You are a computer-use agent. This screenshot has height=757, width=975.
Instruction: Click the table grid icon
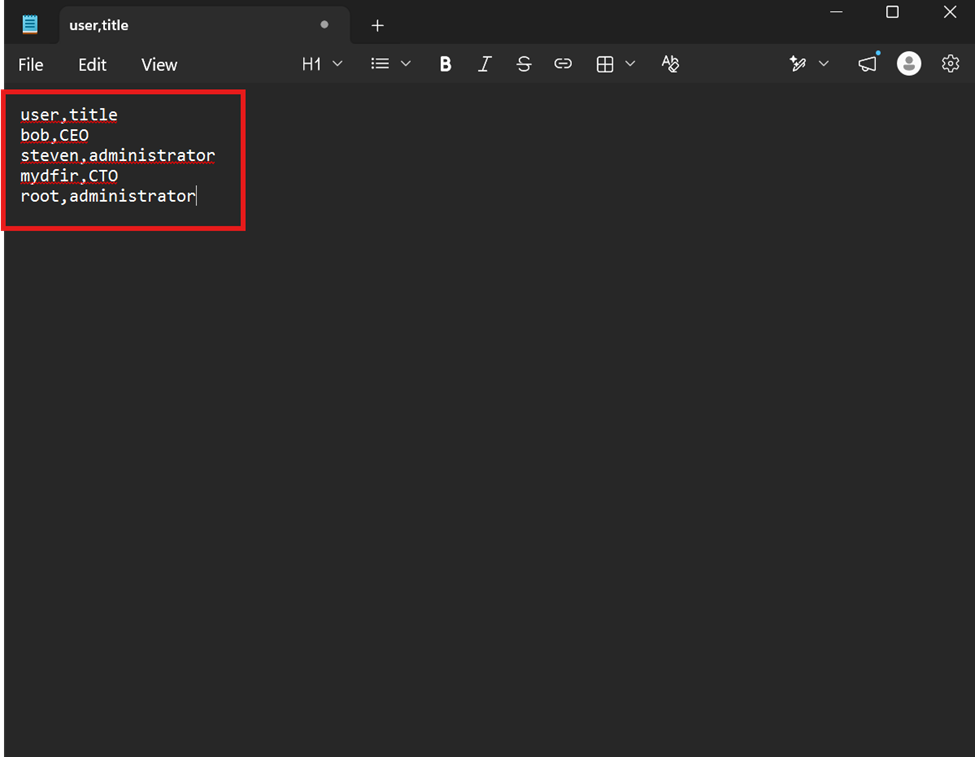point(605,64)
